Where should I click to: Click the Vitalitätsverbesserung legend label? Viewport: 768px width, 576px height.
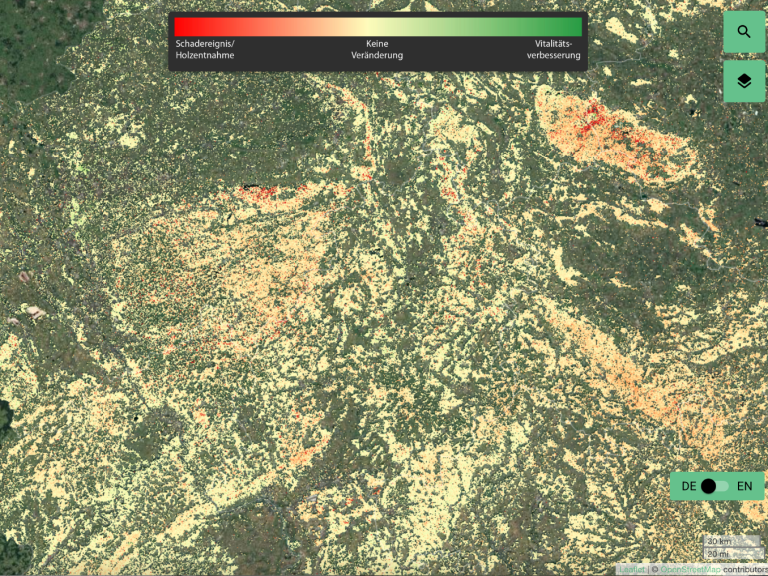click(x=553, y=50)
